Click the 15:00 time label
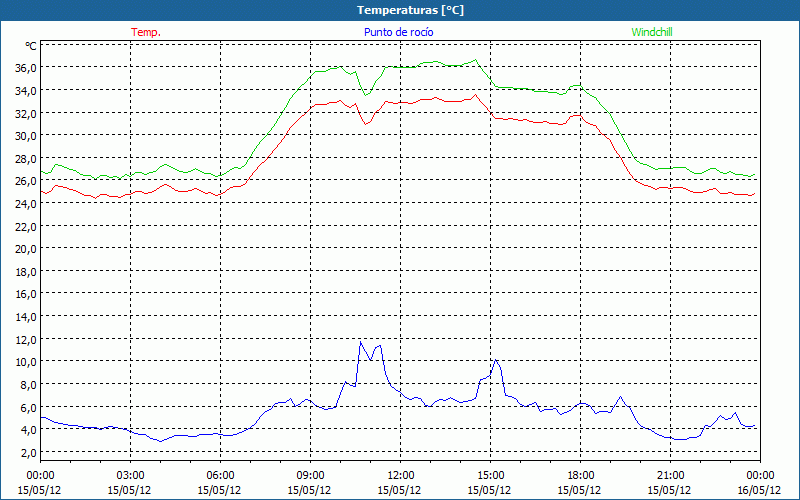The image size is (800, 500). point(490,475)
